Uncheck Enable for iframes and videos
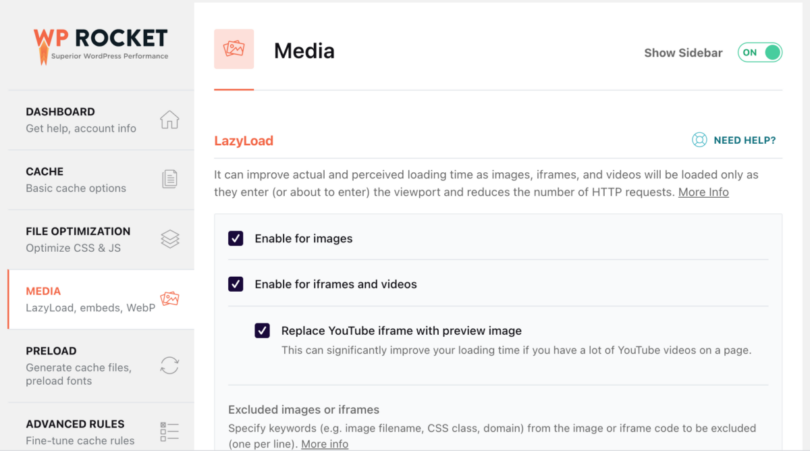Viewport: 810px width, 451px height. [x=236, y=284]
